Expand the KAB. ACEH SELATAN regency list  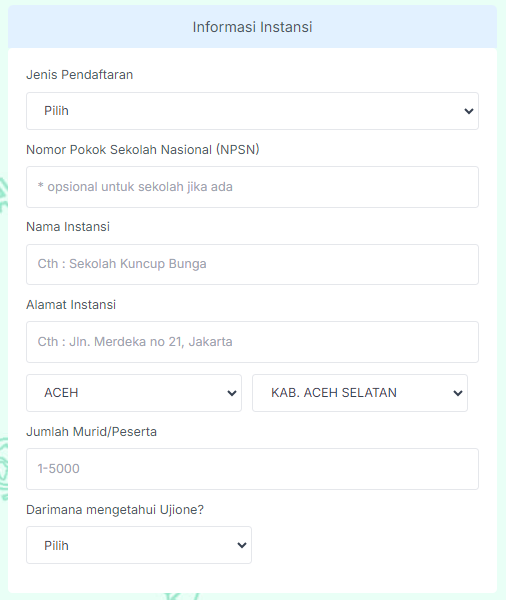(x=360, y=393)
